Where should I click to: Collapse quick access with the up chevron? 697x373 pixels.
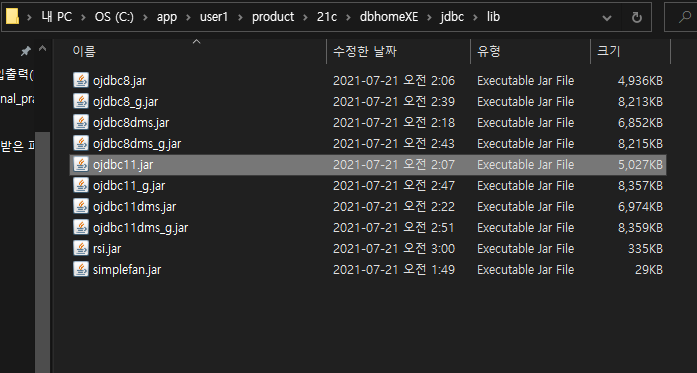43,48
